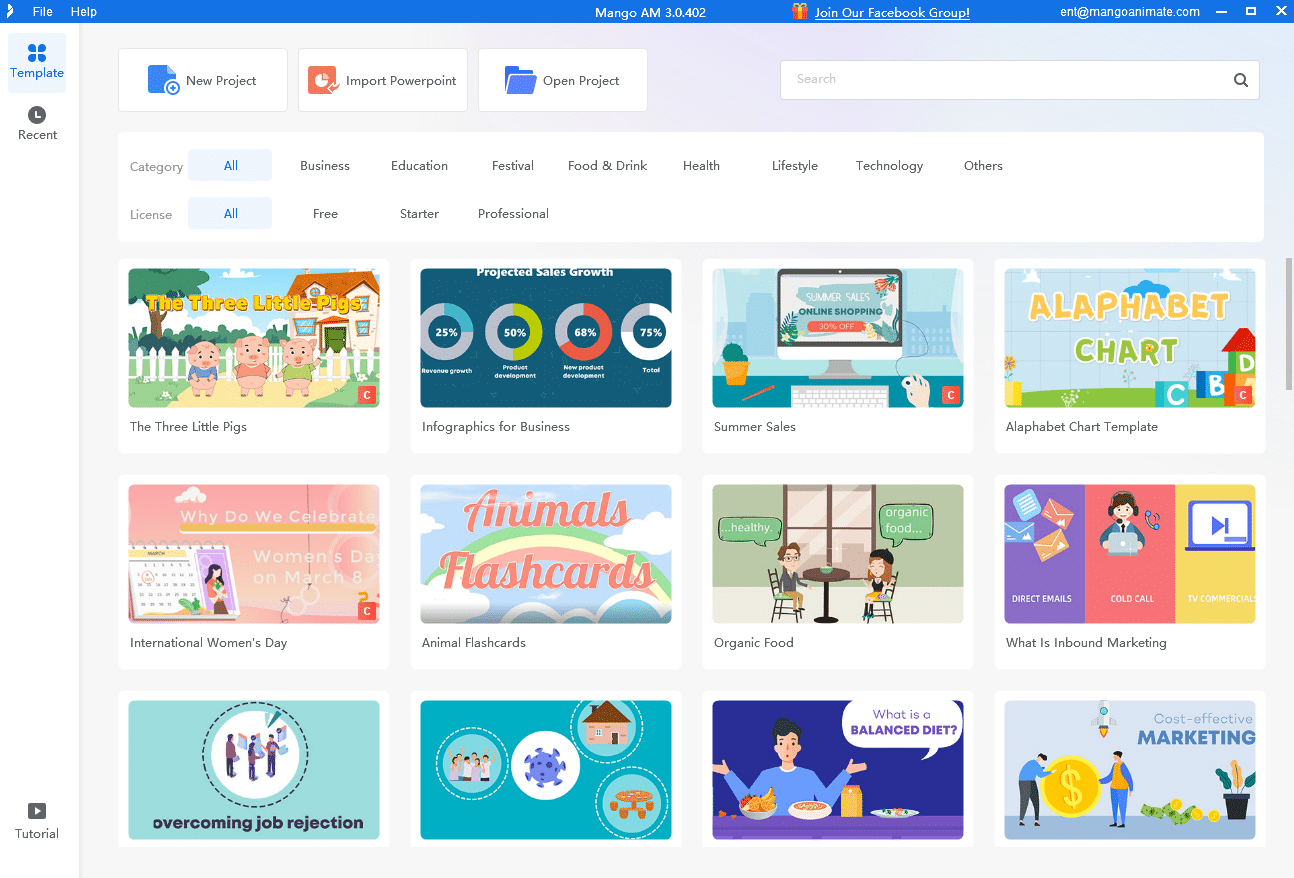Open the Recent projects clock icon

coord(37,115)
